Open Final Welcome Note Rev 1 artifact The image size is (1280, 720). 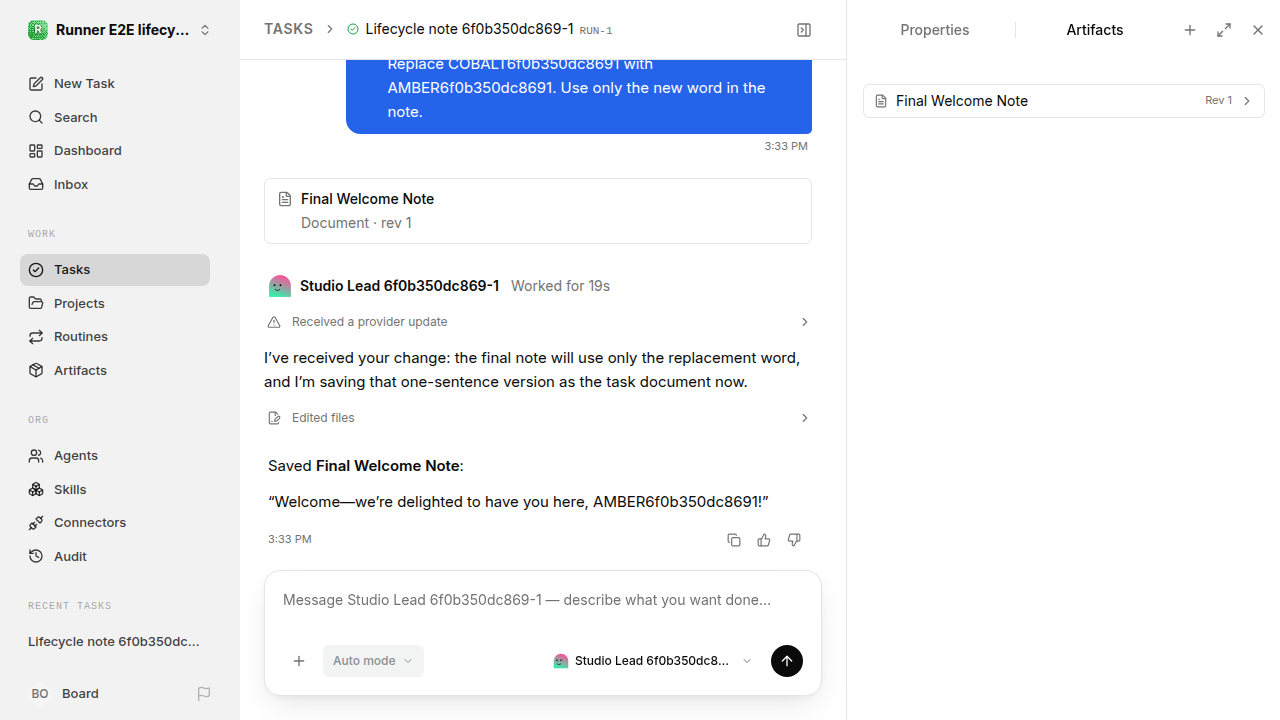1064,101
